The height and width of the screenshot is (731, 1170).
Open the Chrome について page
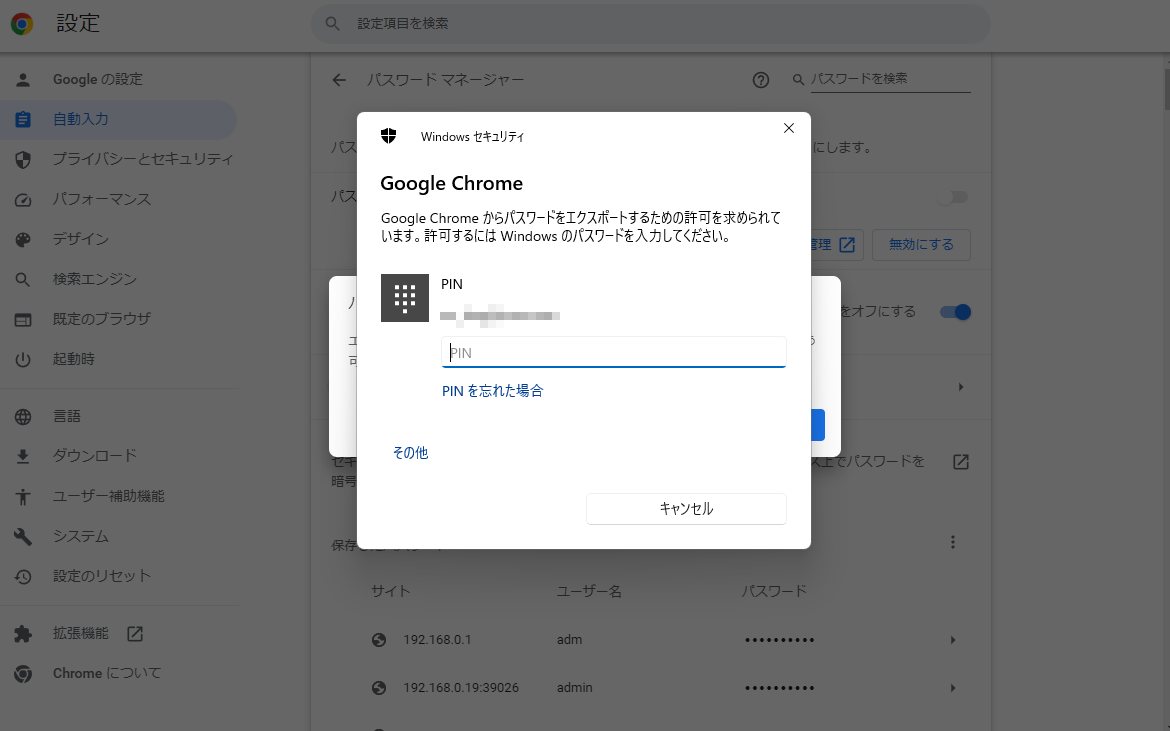pyautogui.click(x=119, y=674)
